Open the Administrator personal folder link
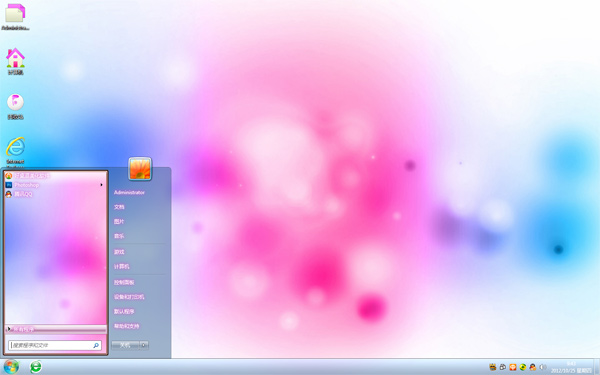This screenshot has width=600, height=375. (x=129, y=192)
